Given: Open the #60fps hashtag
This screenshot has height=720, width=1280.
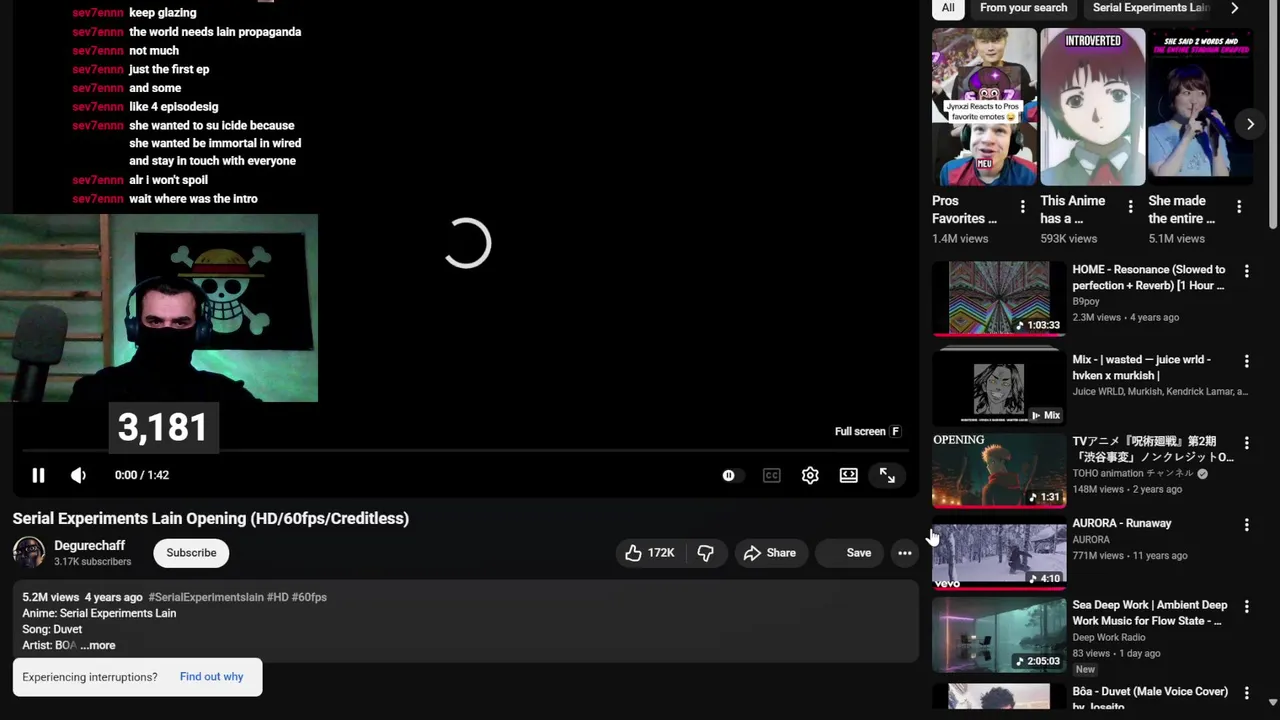Looking at the screenshot, I should click(309, 597).
